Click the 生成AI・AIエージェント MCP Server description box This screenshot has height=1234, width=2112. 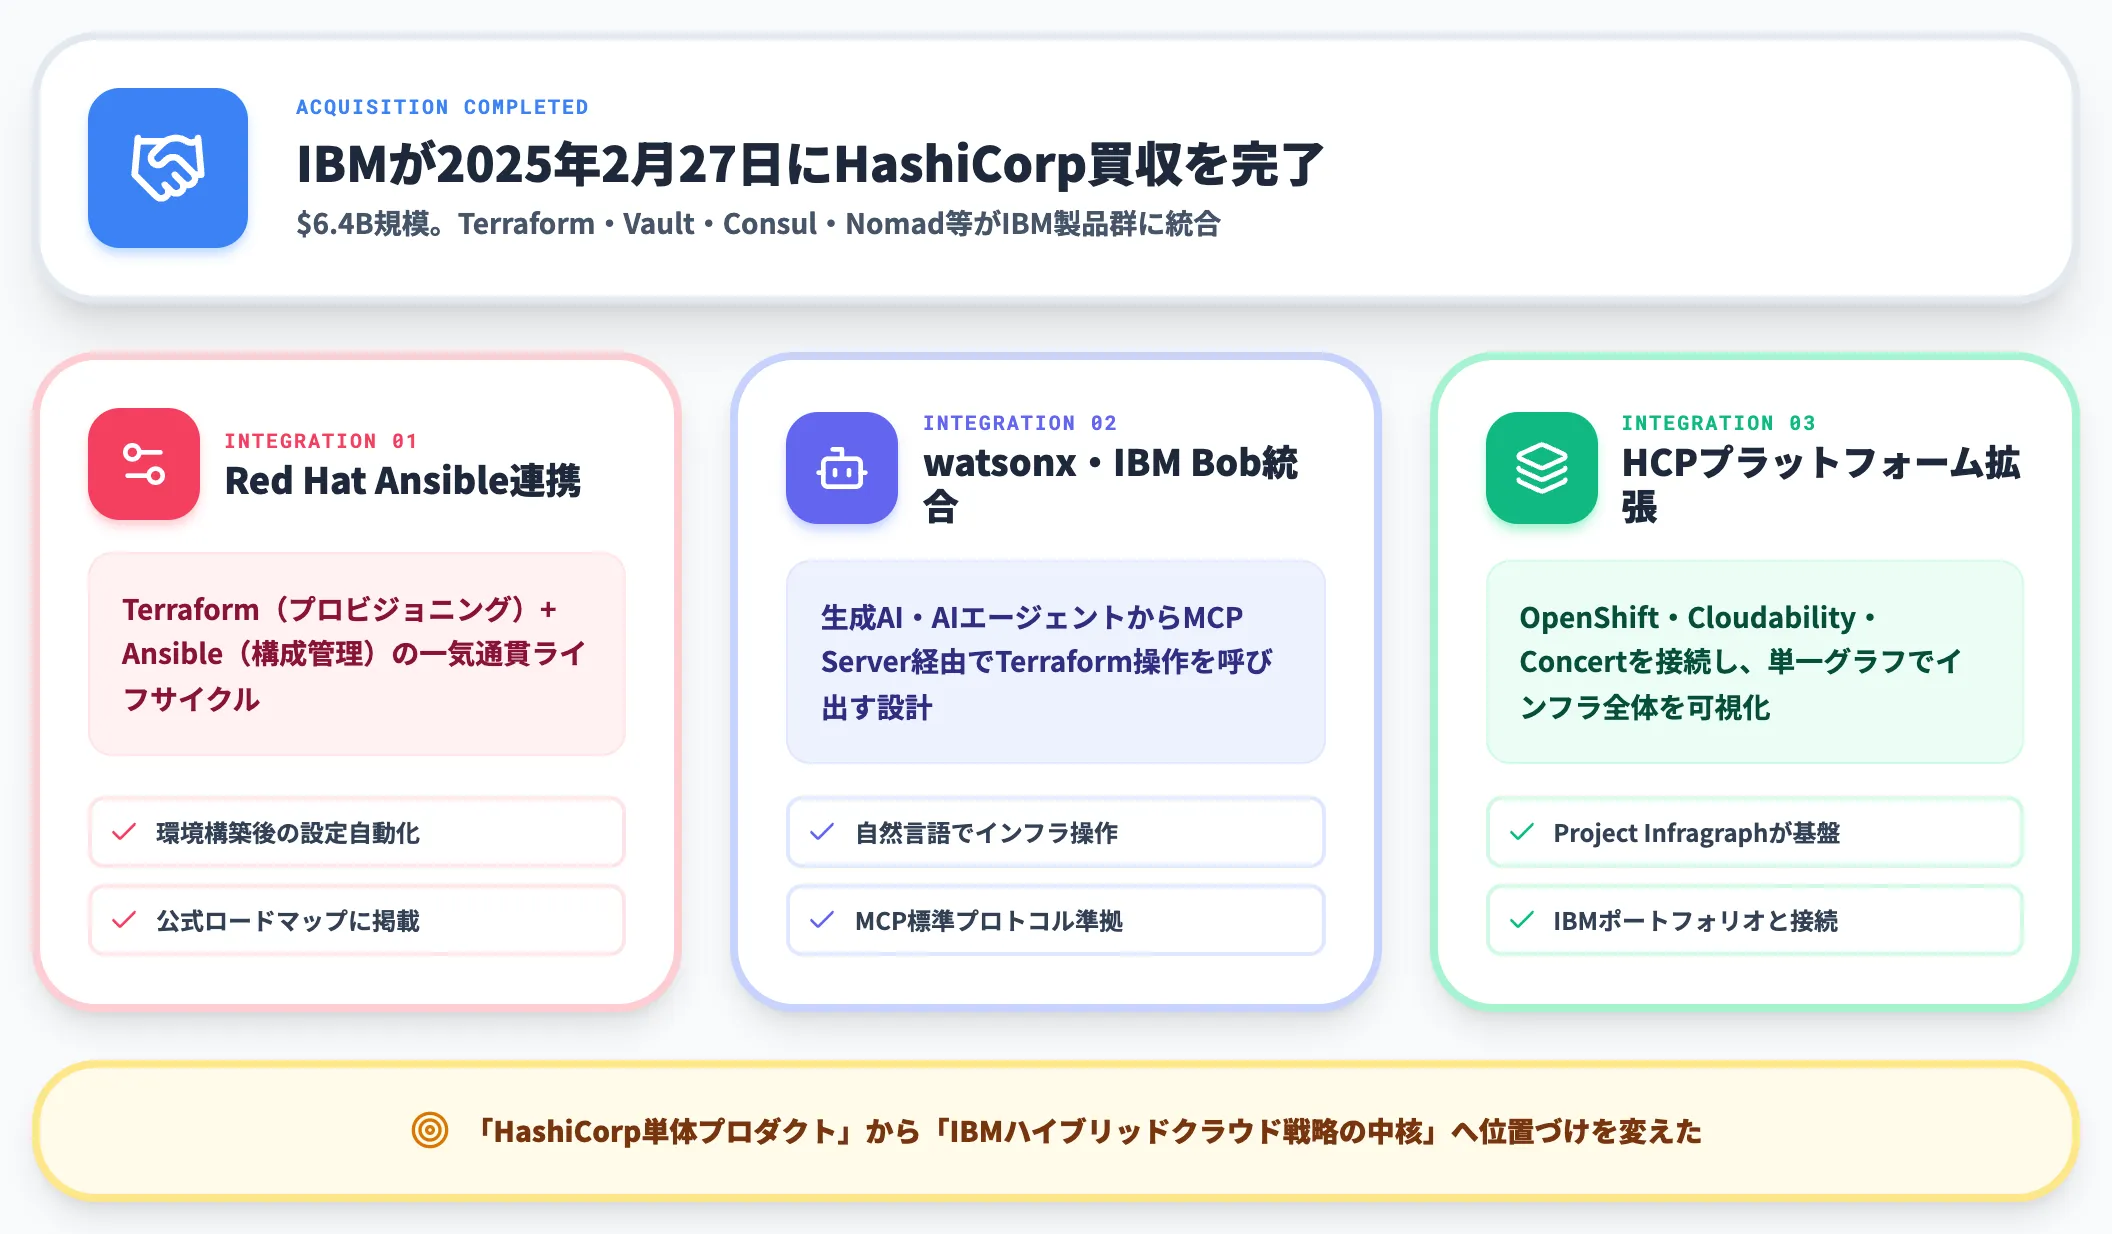point(1056,662)
